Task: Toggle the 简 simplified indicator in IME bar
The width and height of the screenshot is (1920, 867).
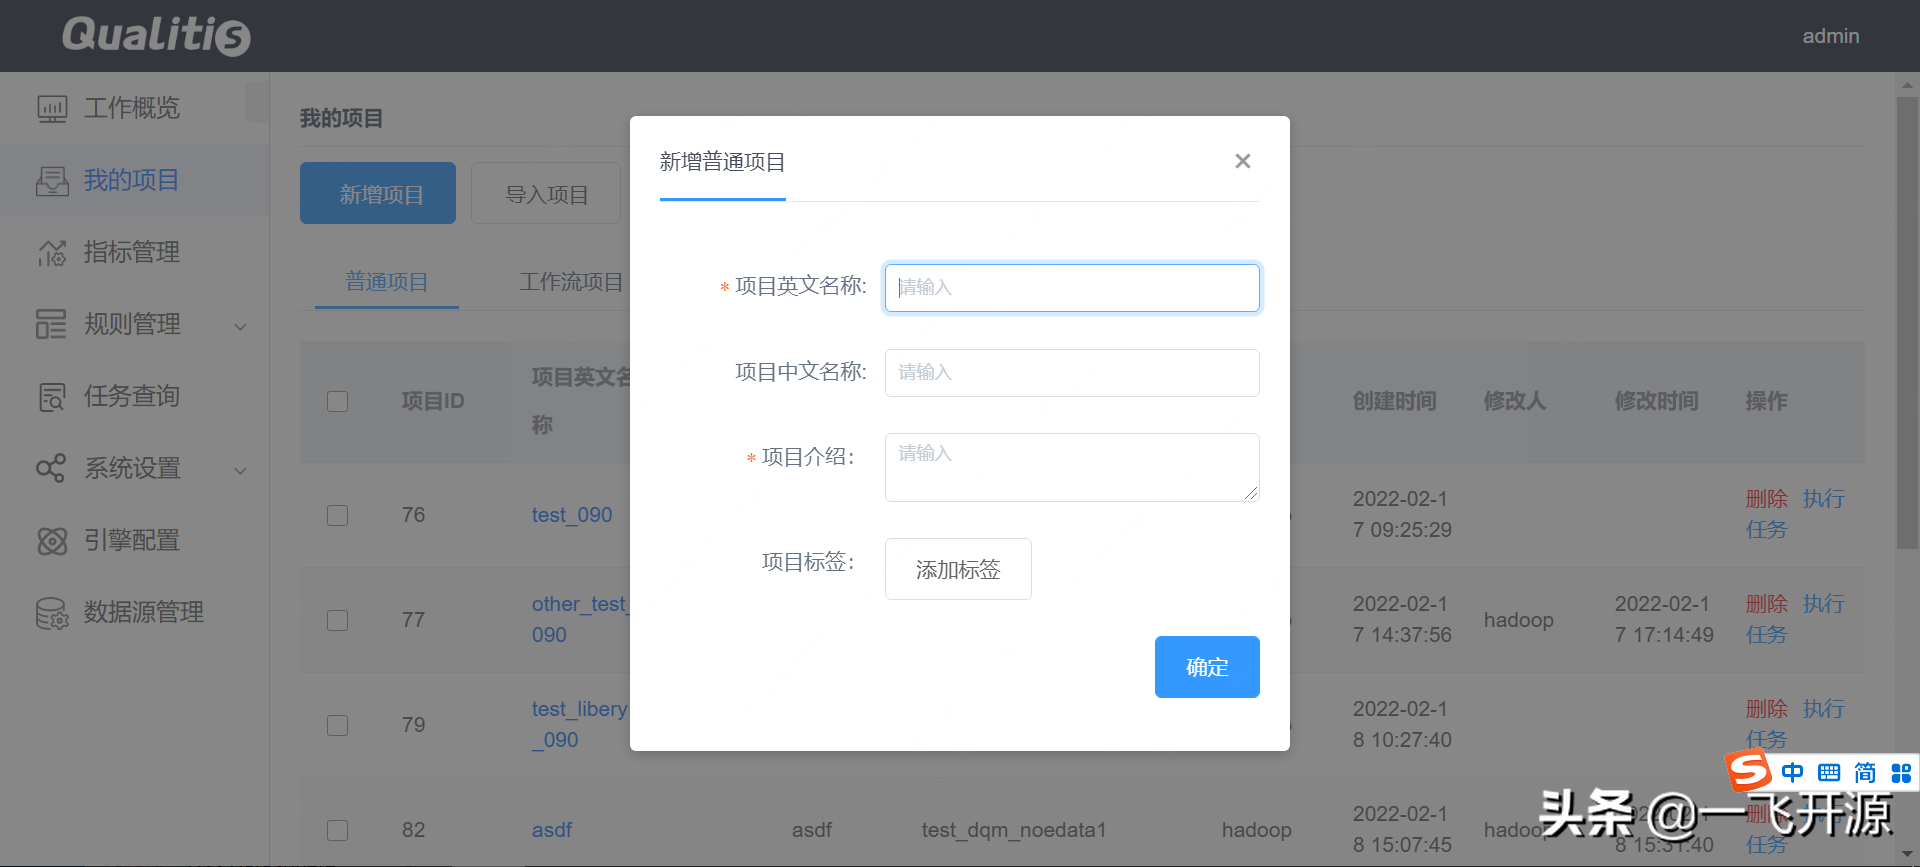Action: 1865,772
